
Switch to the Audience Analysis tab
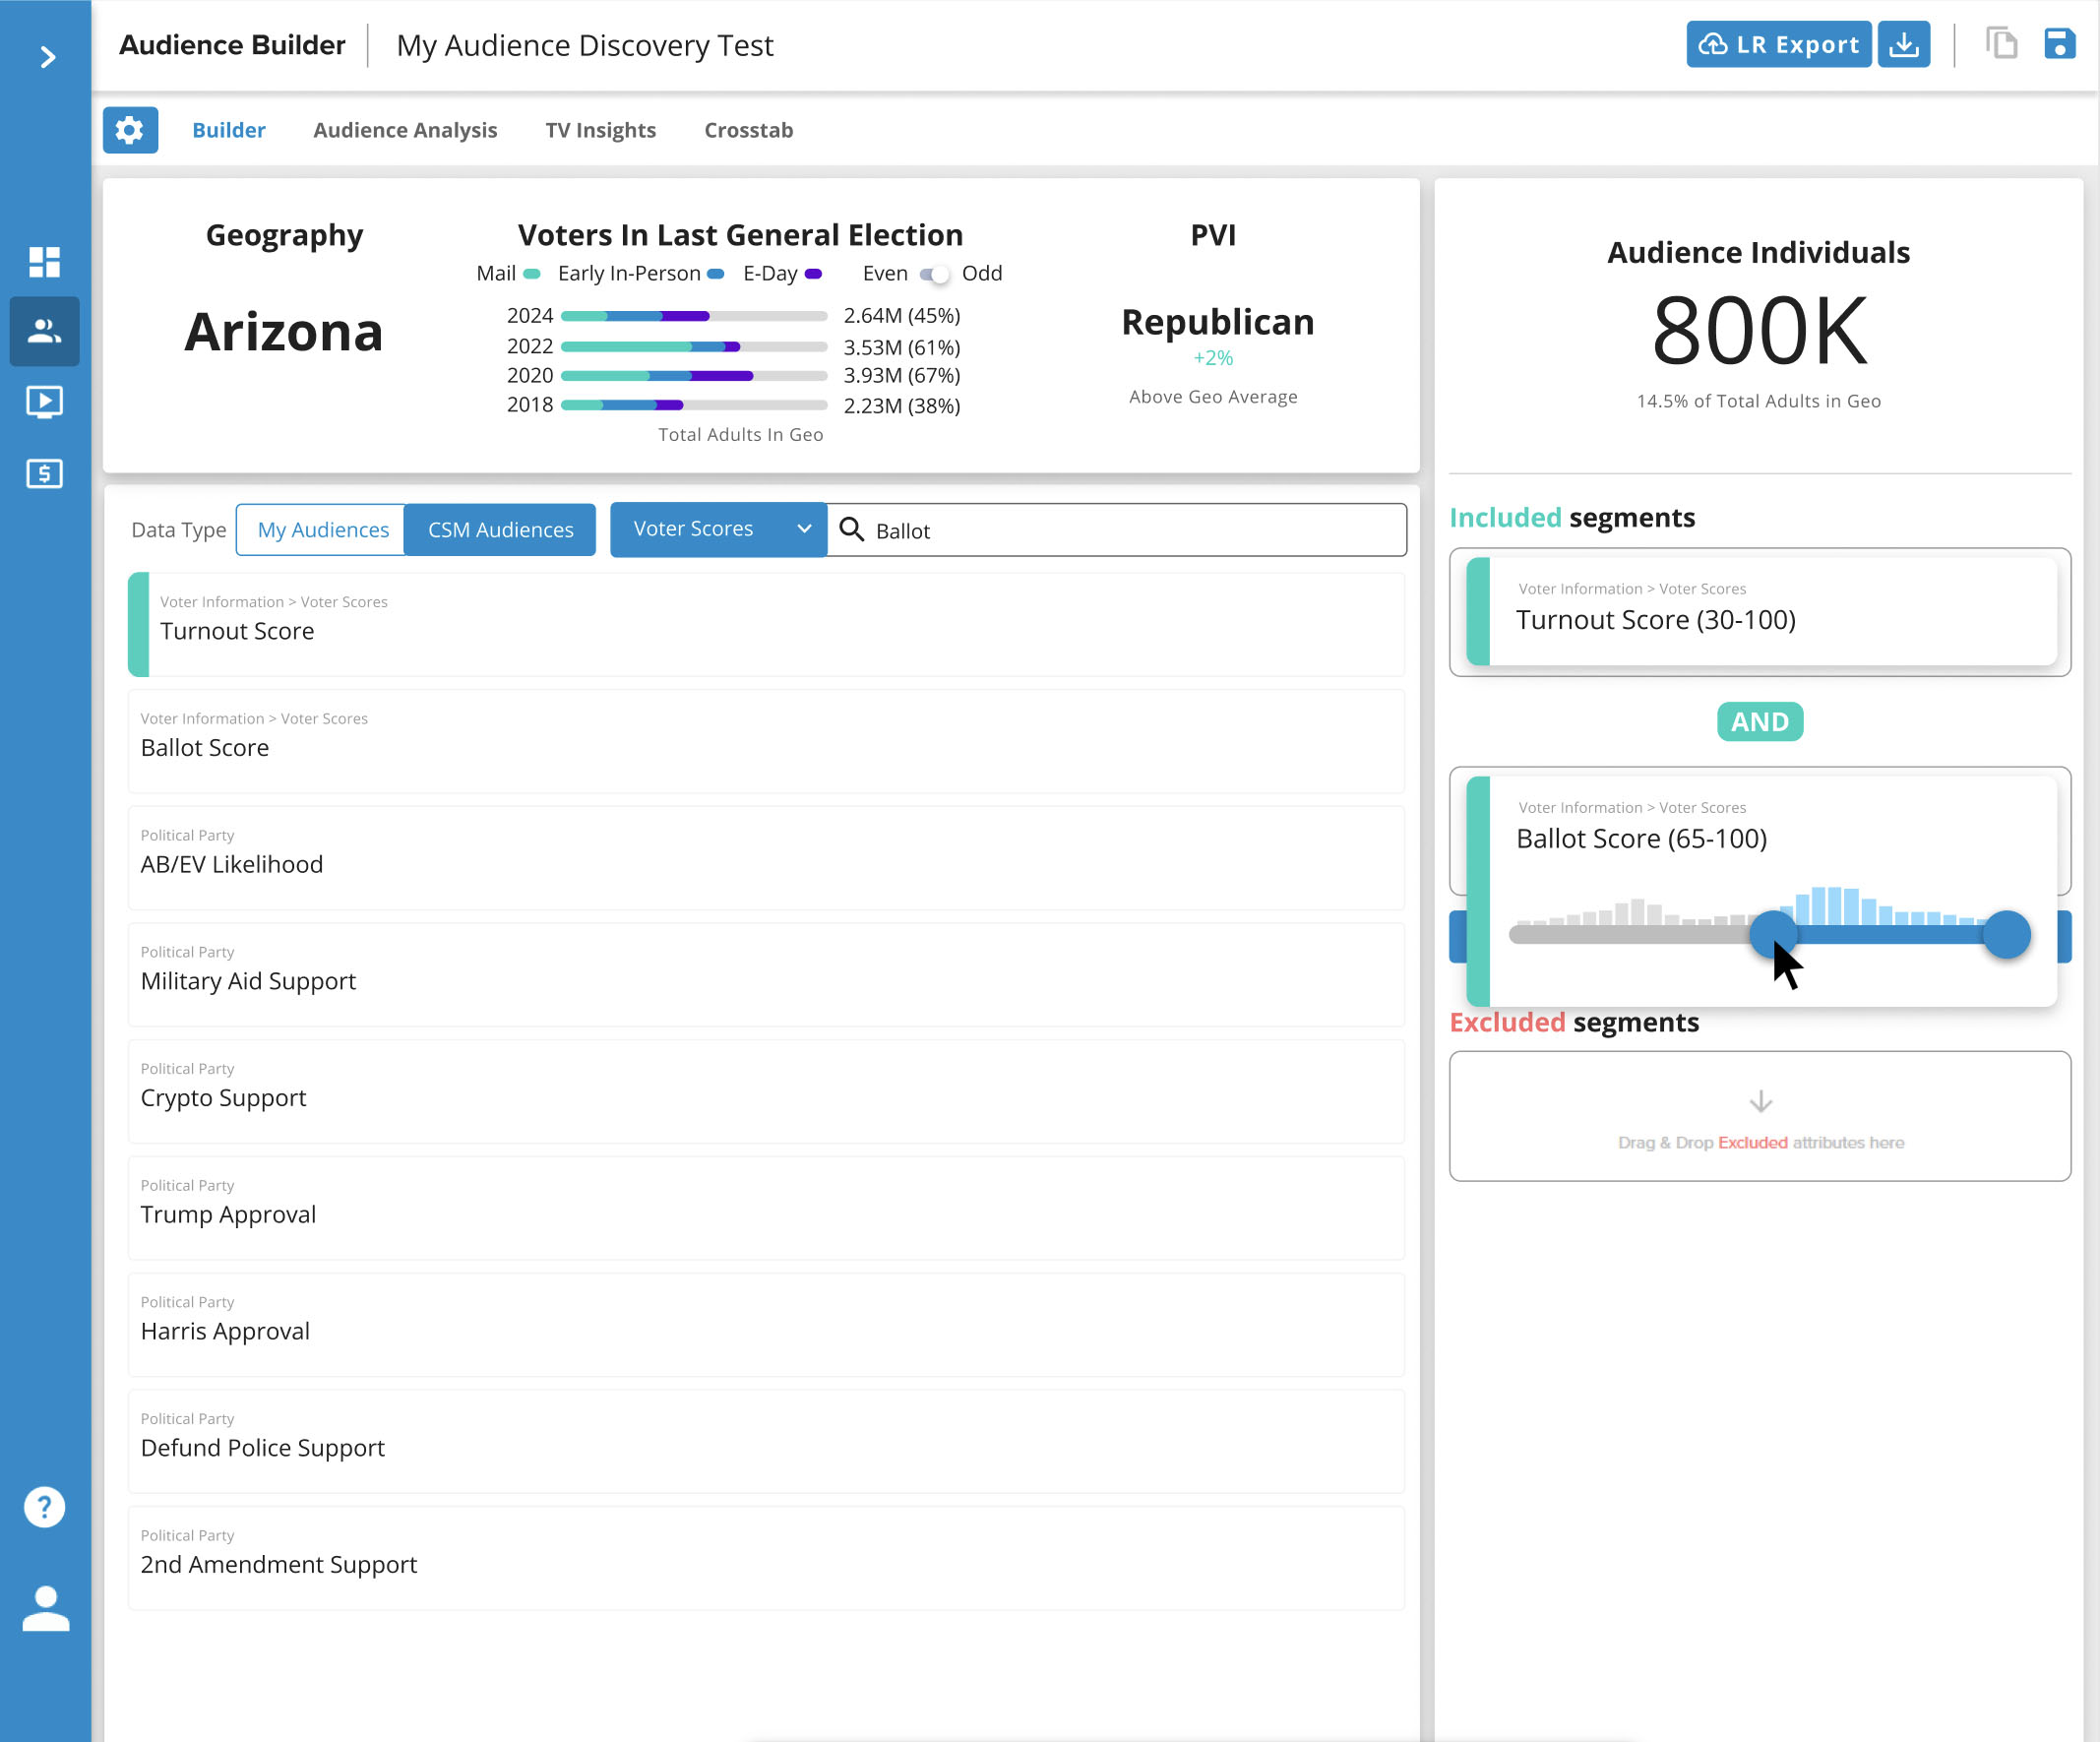(405, 129)
